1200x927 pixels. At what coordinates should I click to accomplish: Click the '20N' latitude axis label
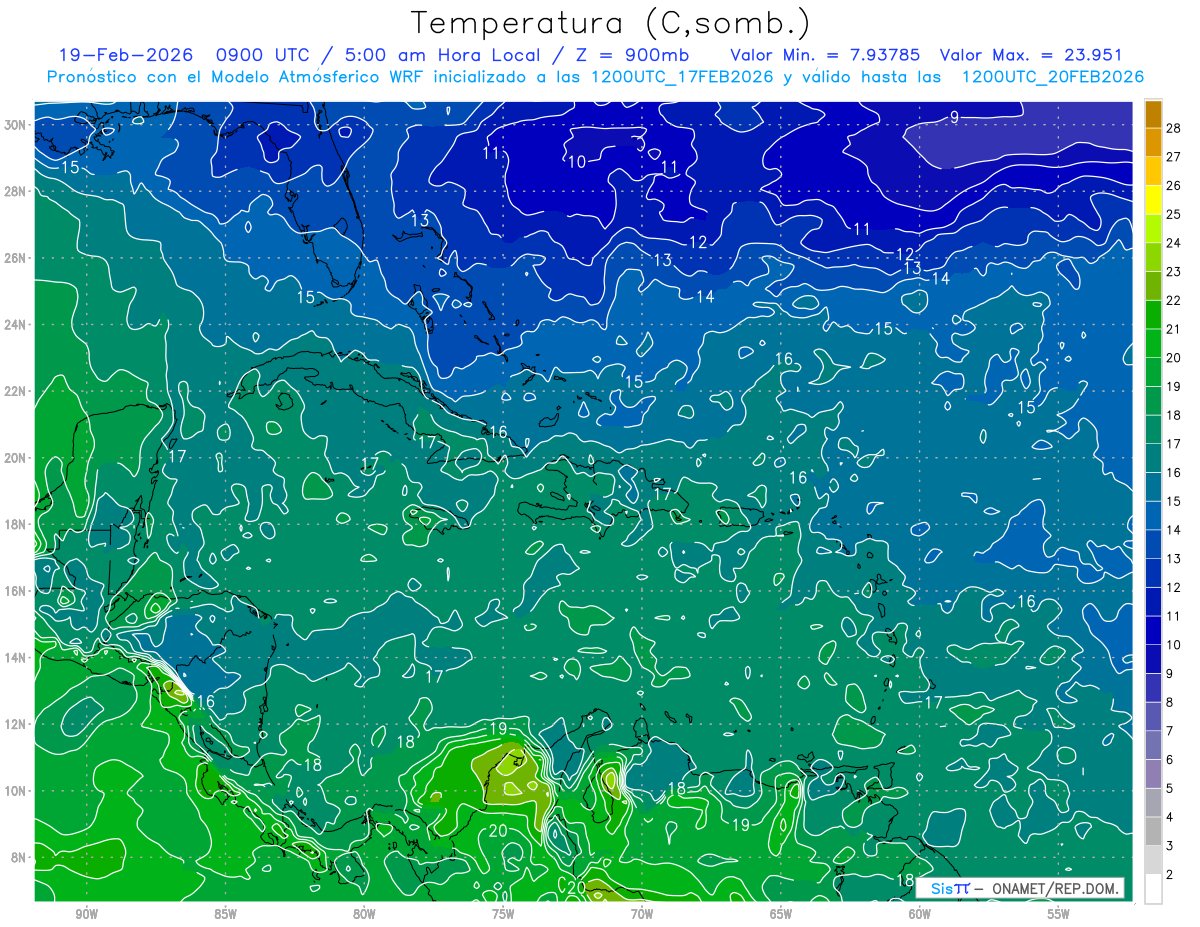[x=15, y=457]
